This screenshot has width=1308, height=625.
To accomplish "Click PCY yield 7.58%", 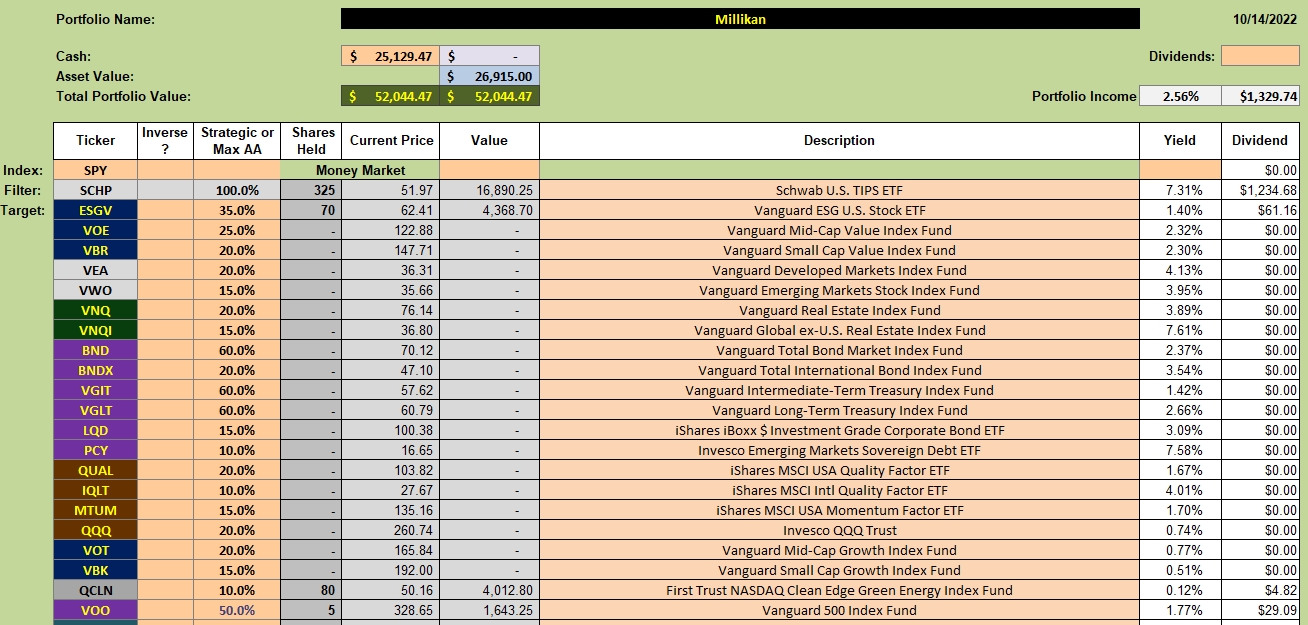I will pos(1180,450).
